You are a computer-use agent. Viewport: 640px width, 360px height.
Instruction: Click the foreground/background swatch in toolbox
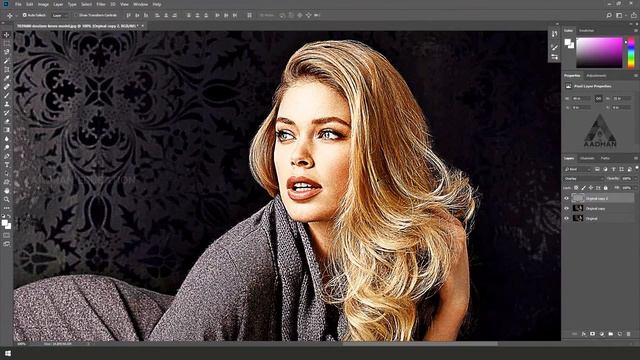click(x=6, y=224)
